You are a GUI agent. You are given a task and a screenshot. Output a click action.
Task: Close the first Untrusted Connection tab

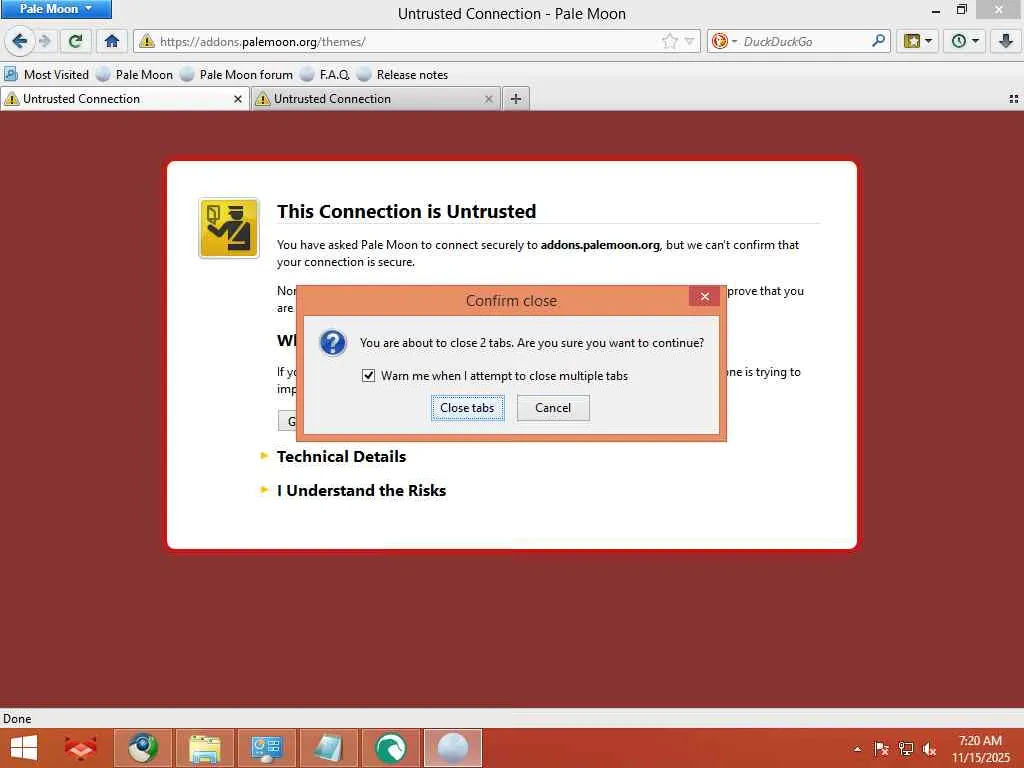pos(238,99)
